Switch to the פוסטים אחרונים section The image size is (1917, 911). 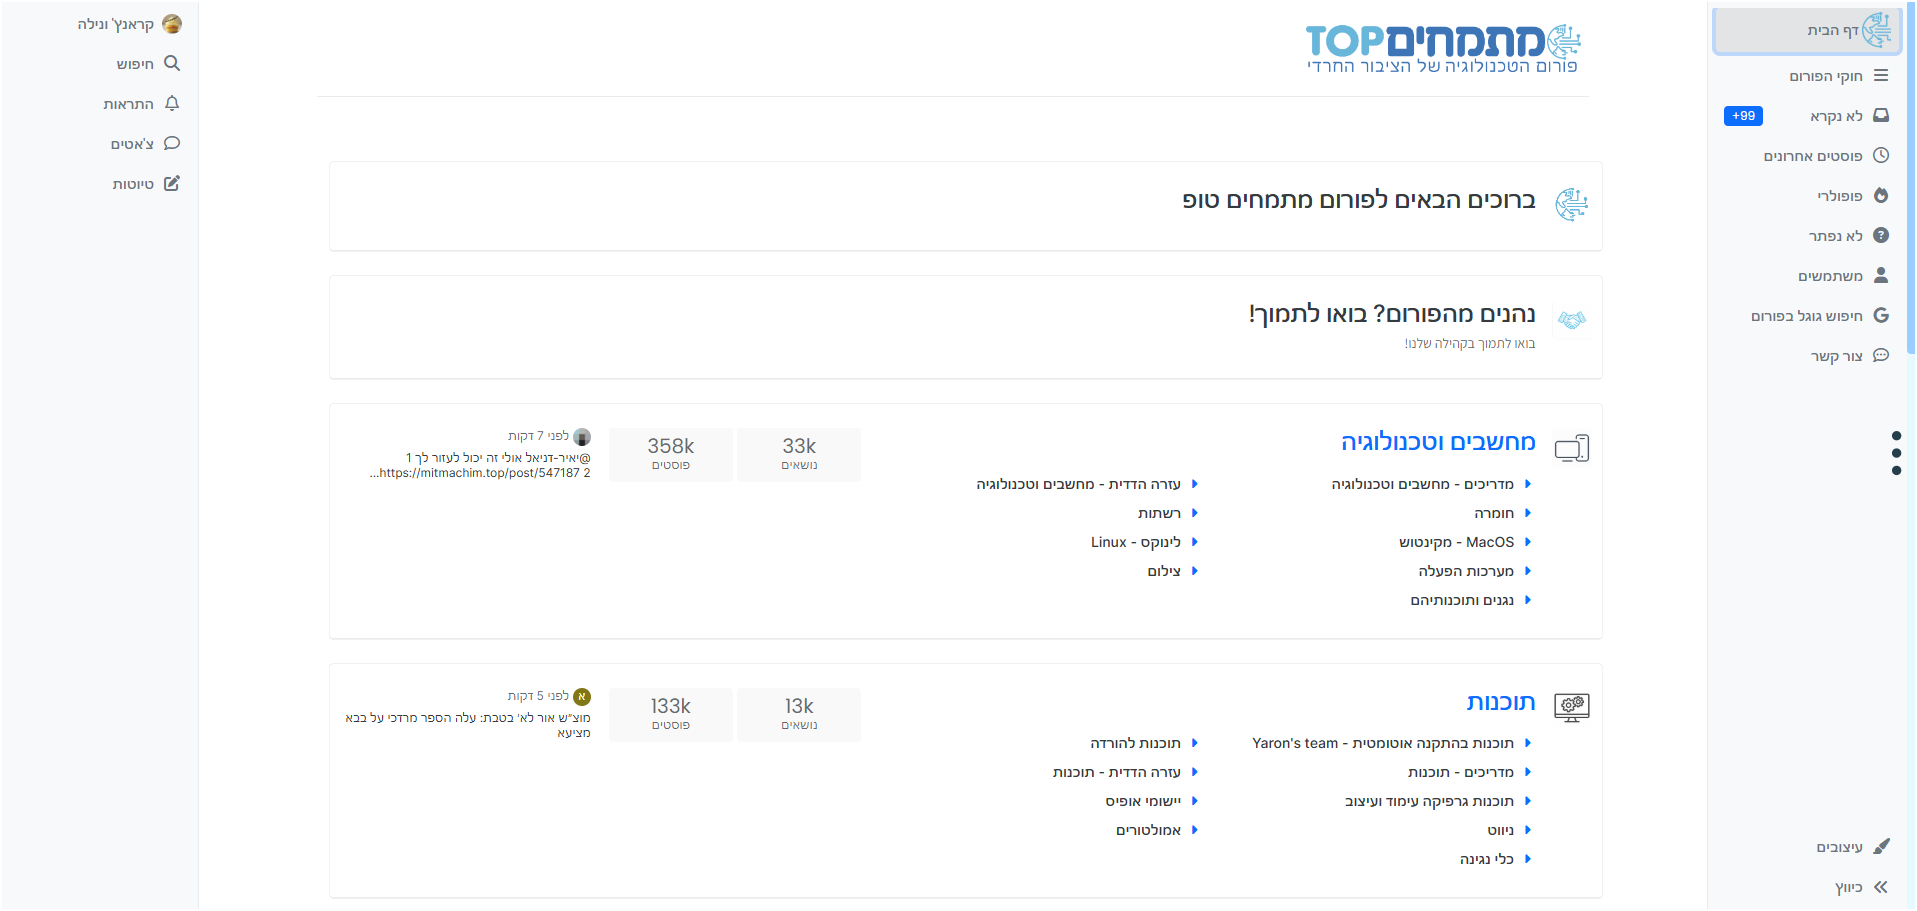pyautogui.click(x=1881, y=155)
